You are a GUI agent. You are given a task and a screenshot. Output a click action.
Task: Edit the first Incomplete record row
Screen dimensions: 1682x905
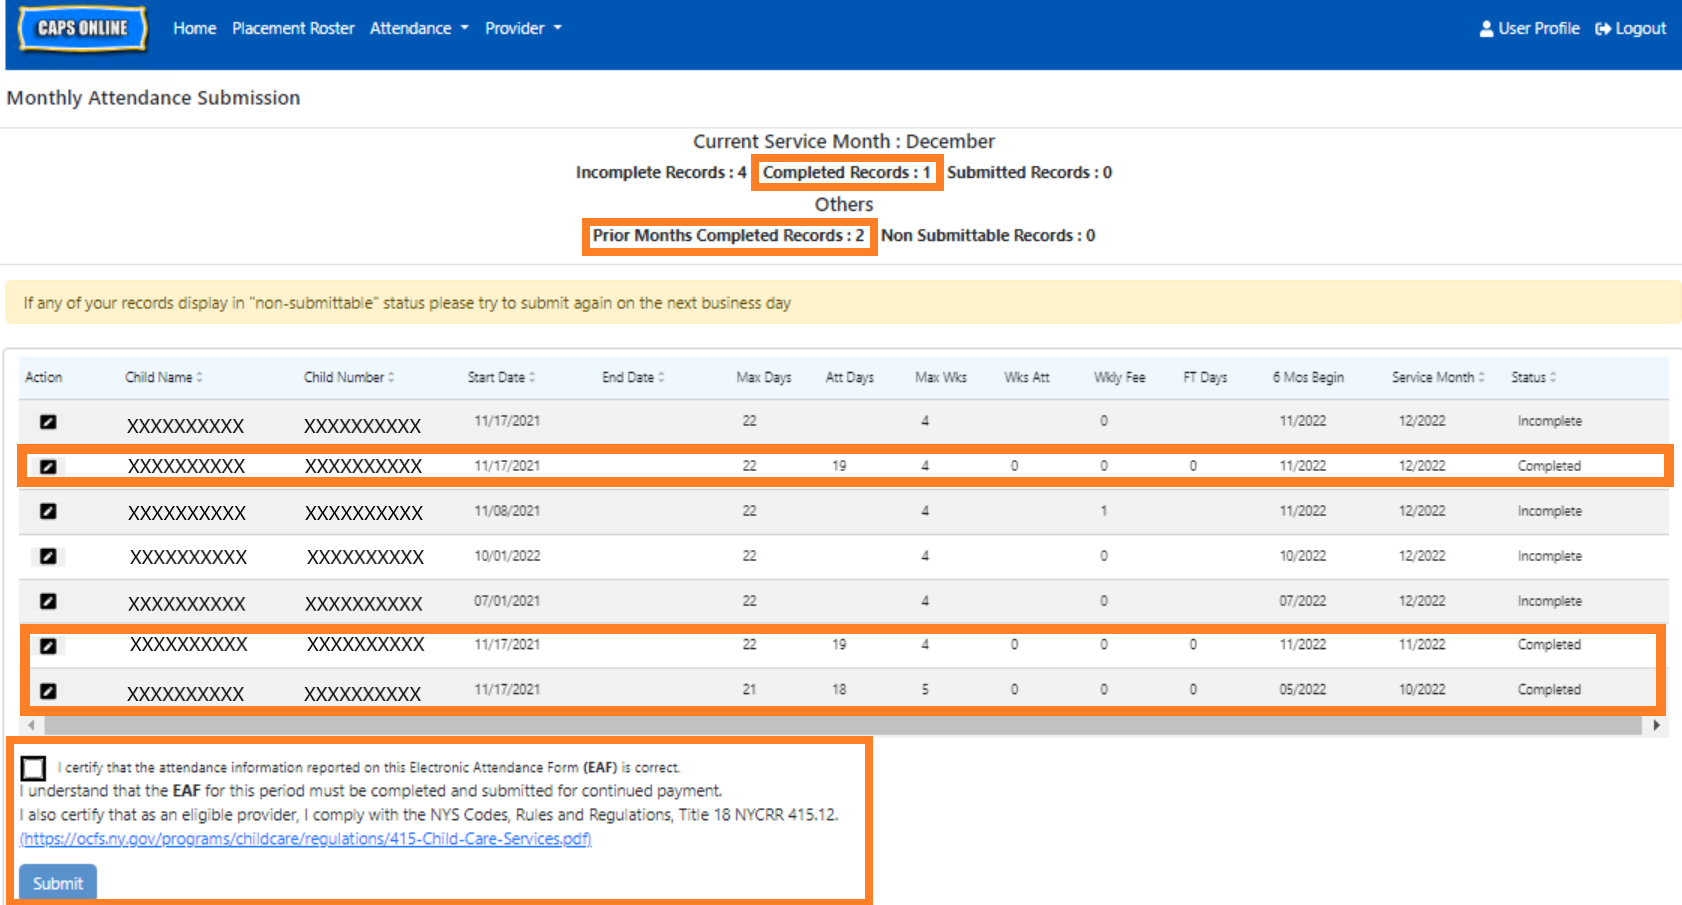[x=48, y=422]
